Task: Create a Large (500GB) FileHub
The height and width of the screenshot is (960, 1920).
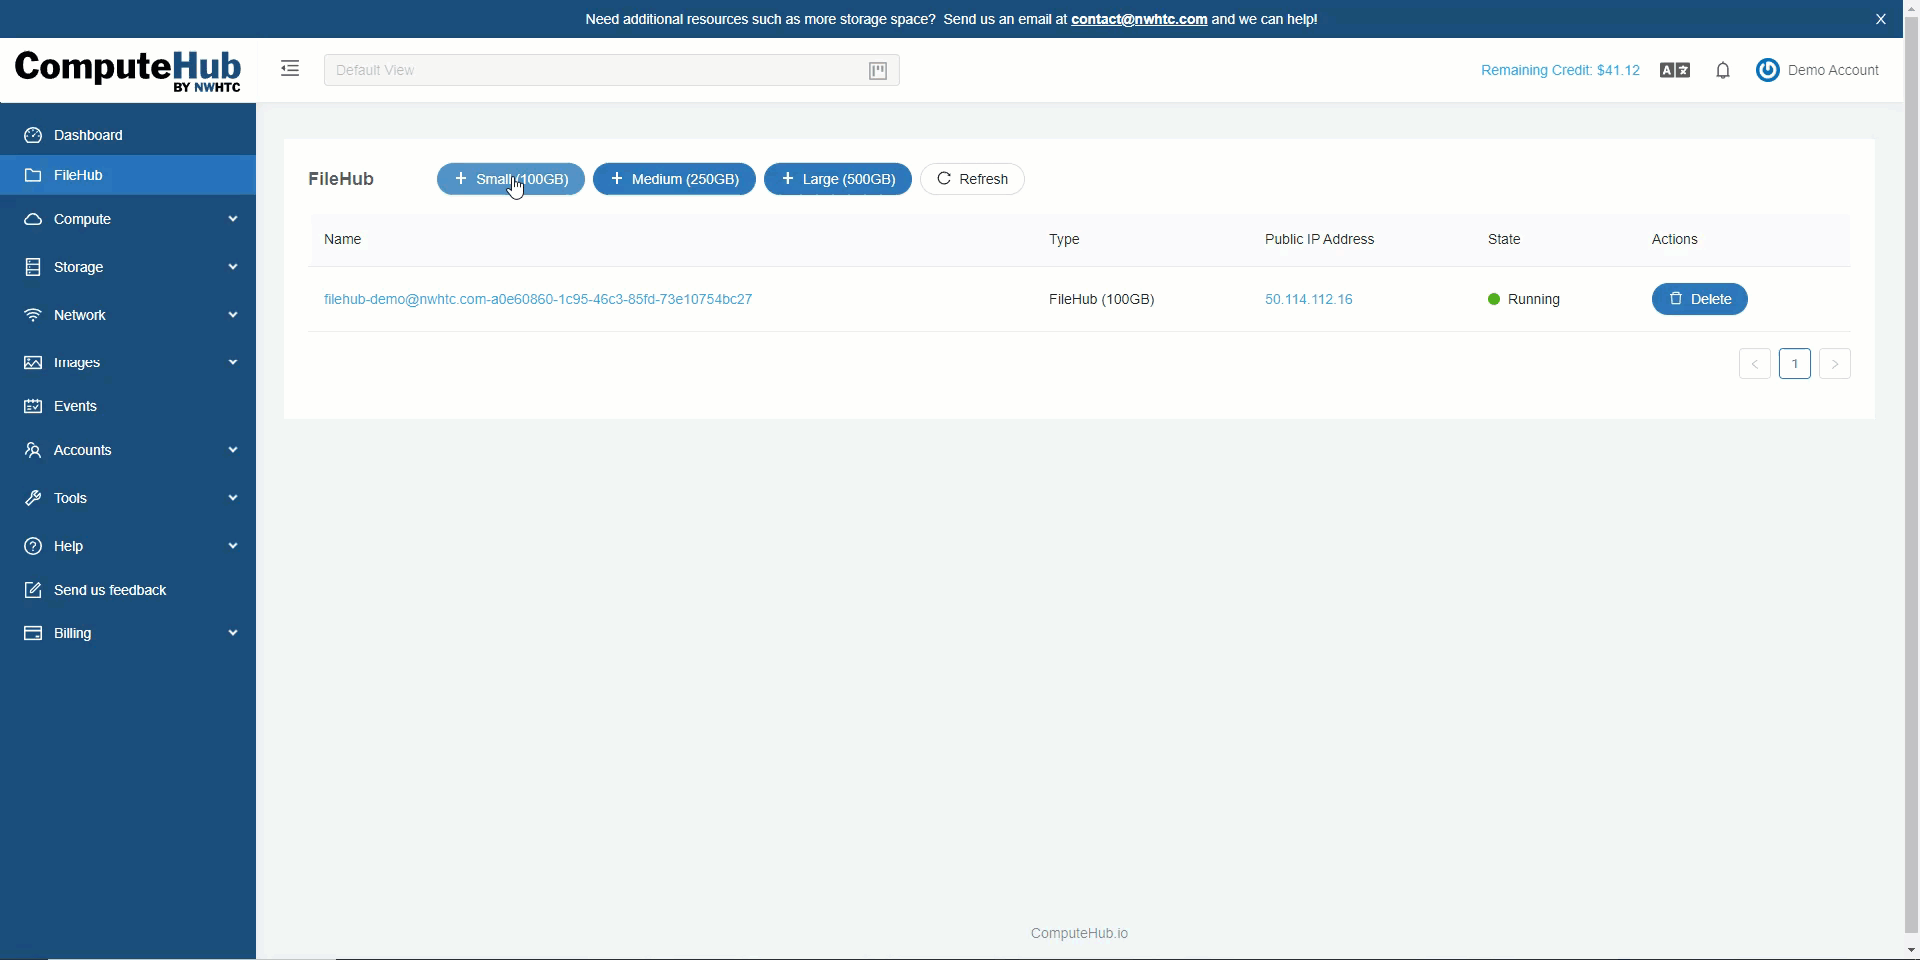Action: pos(838,179)
